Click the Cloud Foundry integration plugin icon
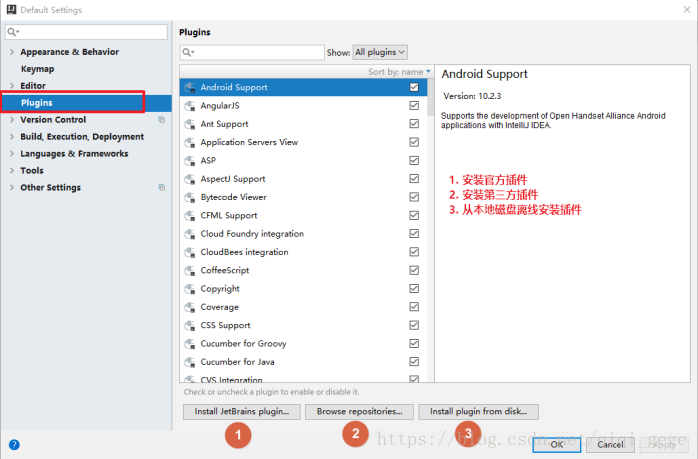The height and width of the screenshot is (459, 698). coord(190,234)
